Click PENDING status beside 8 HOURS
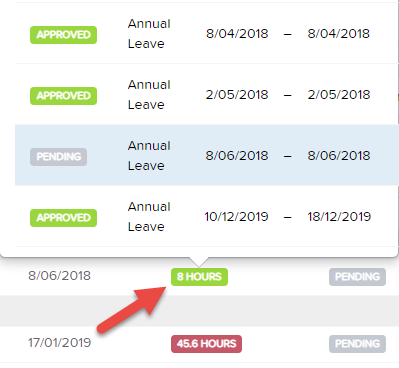This screenshot has width=399, height=368. point(357,277)
